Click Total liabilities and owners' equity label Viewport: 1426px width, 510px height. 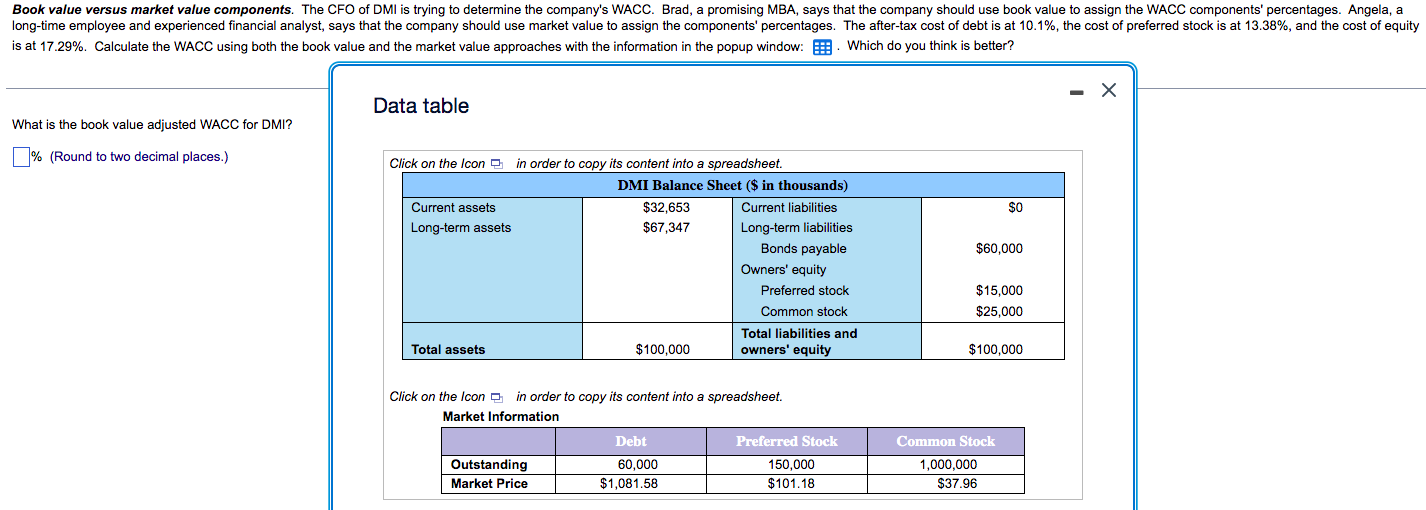tap(799, 342)
